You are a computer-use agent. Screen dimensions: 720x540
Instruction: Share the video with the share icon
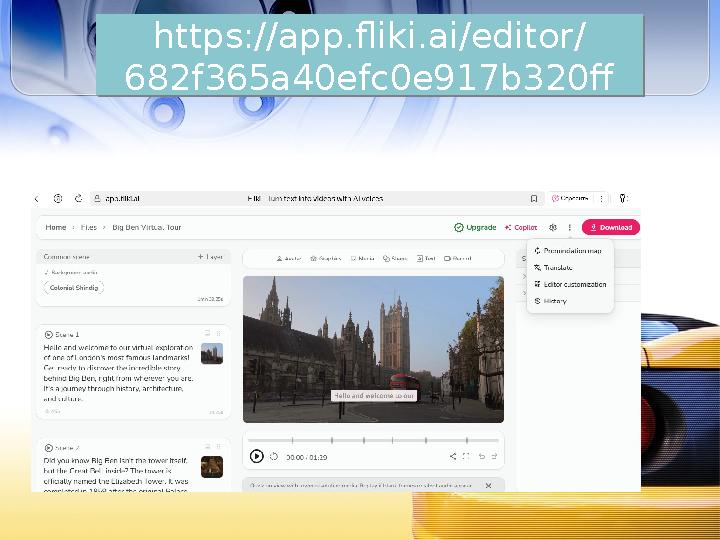coord(453,456)
